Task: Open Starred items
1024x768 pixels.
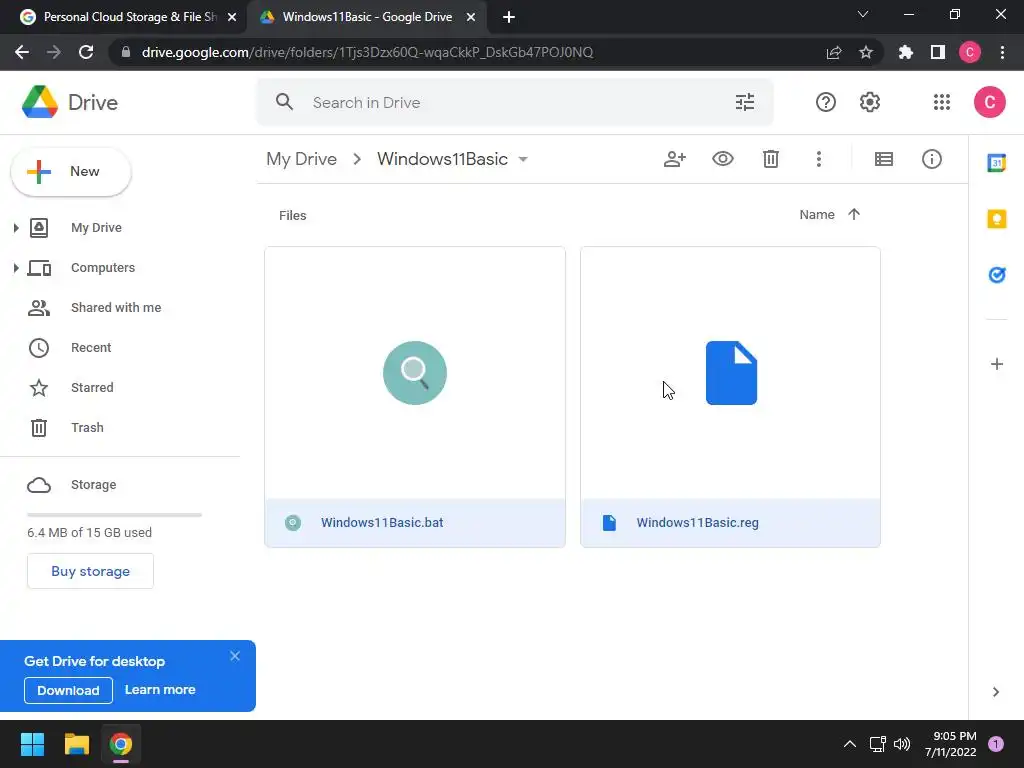Action: point(92,387)
